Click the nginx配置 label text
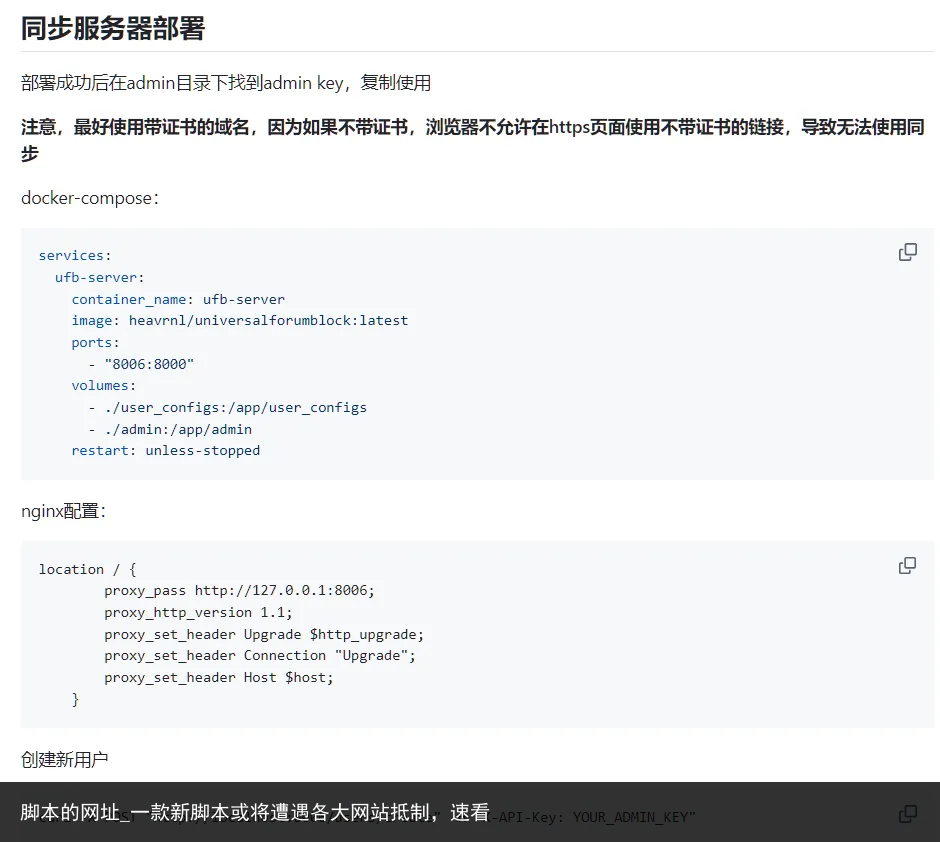This screenshot has height=842, width=940. click(x=63, y=511)
